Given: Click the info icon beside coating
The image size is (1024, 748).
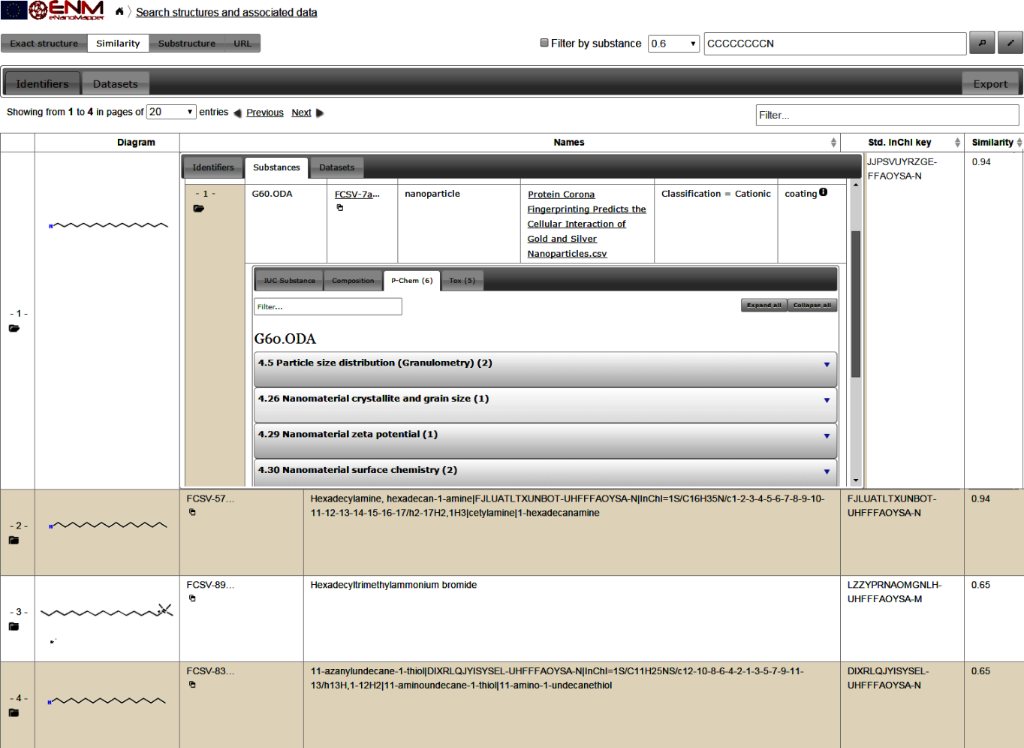Looking at the screenshot, I should [823, 193].
